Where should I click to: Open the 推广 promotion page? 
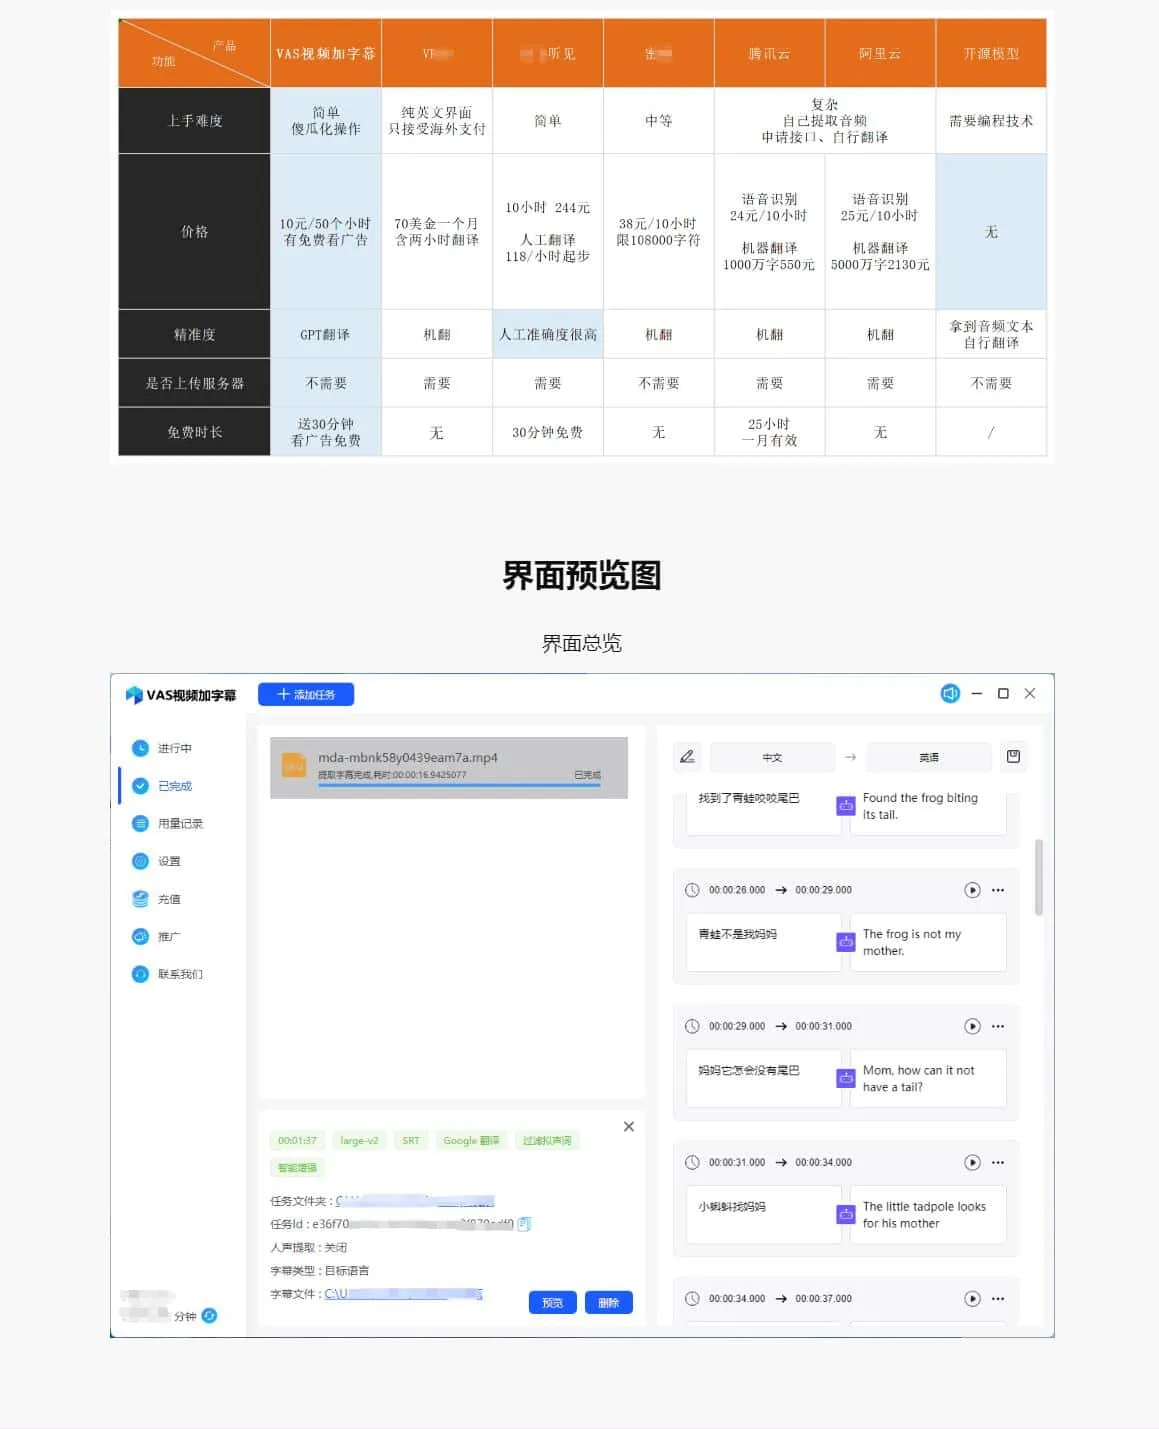(168, 937)
